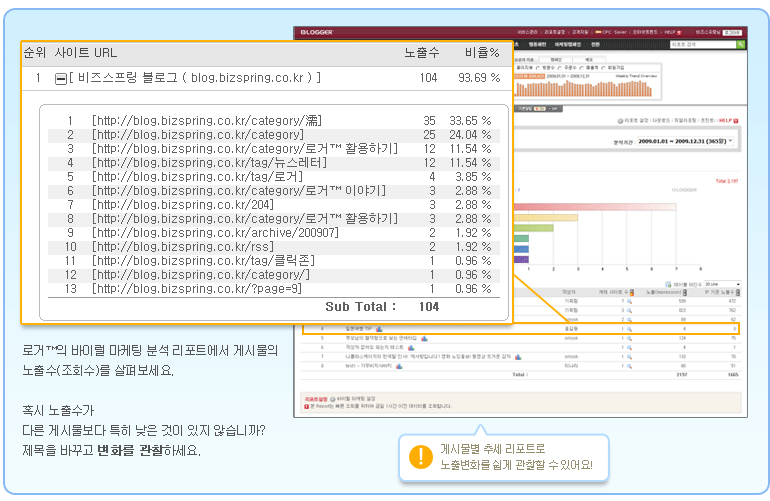Click the 니콜라스케이지 post title

click(428, 357)
